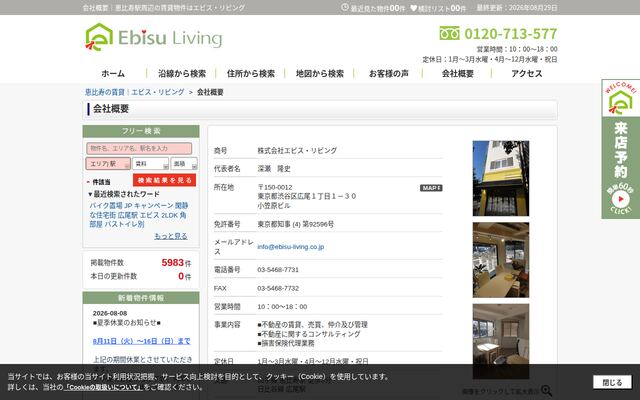Click the license number 東京都知事 (4) text

pyautogui.click(x=296, y=224)
